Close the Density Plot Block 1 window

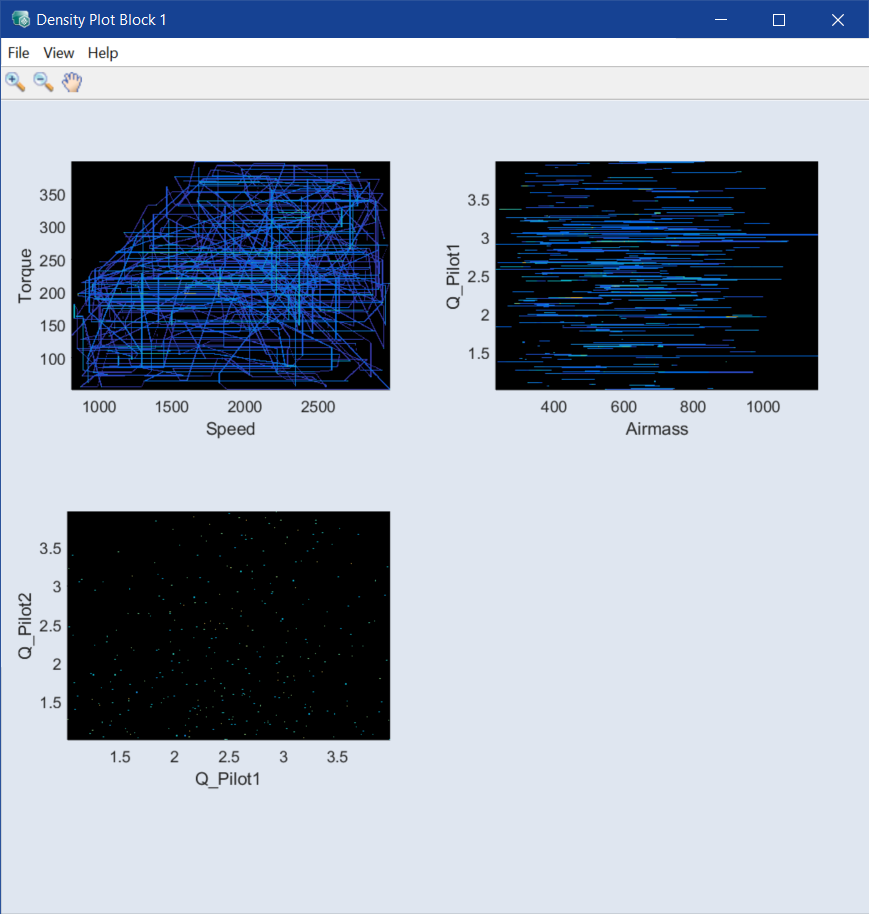pyautogui.click(x=838, y=19)
